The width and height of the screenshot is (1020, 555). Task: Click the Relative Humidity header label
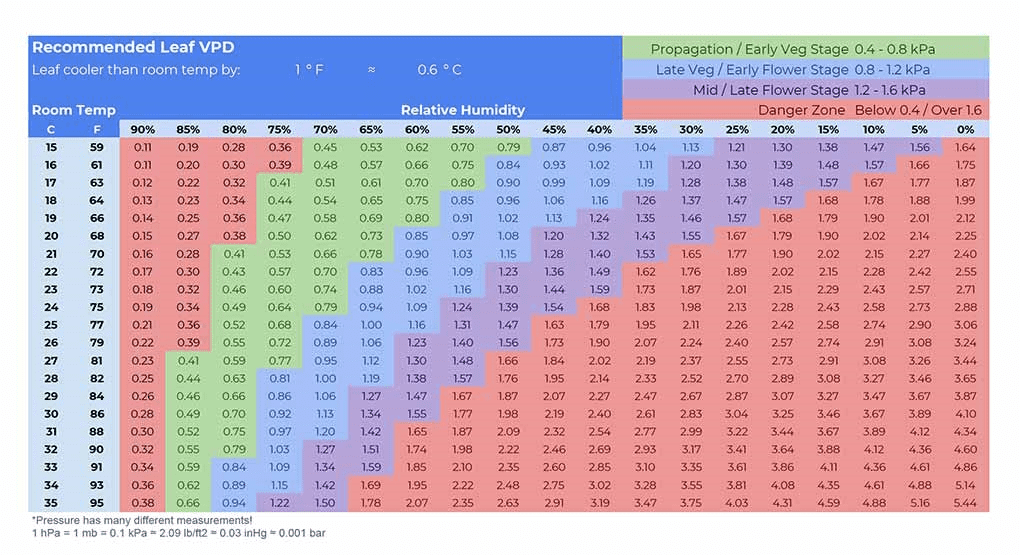pyautogui.click(x=463, y=110)
